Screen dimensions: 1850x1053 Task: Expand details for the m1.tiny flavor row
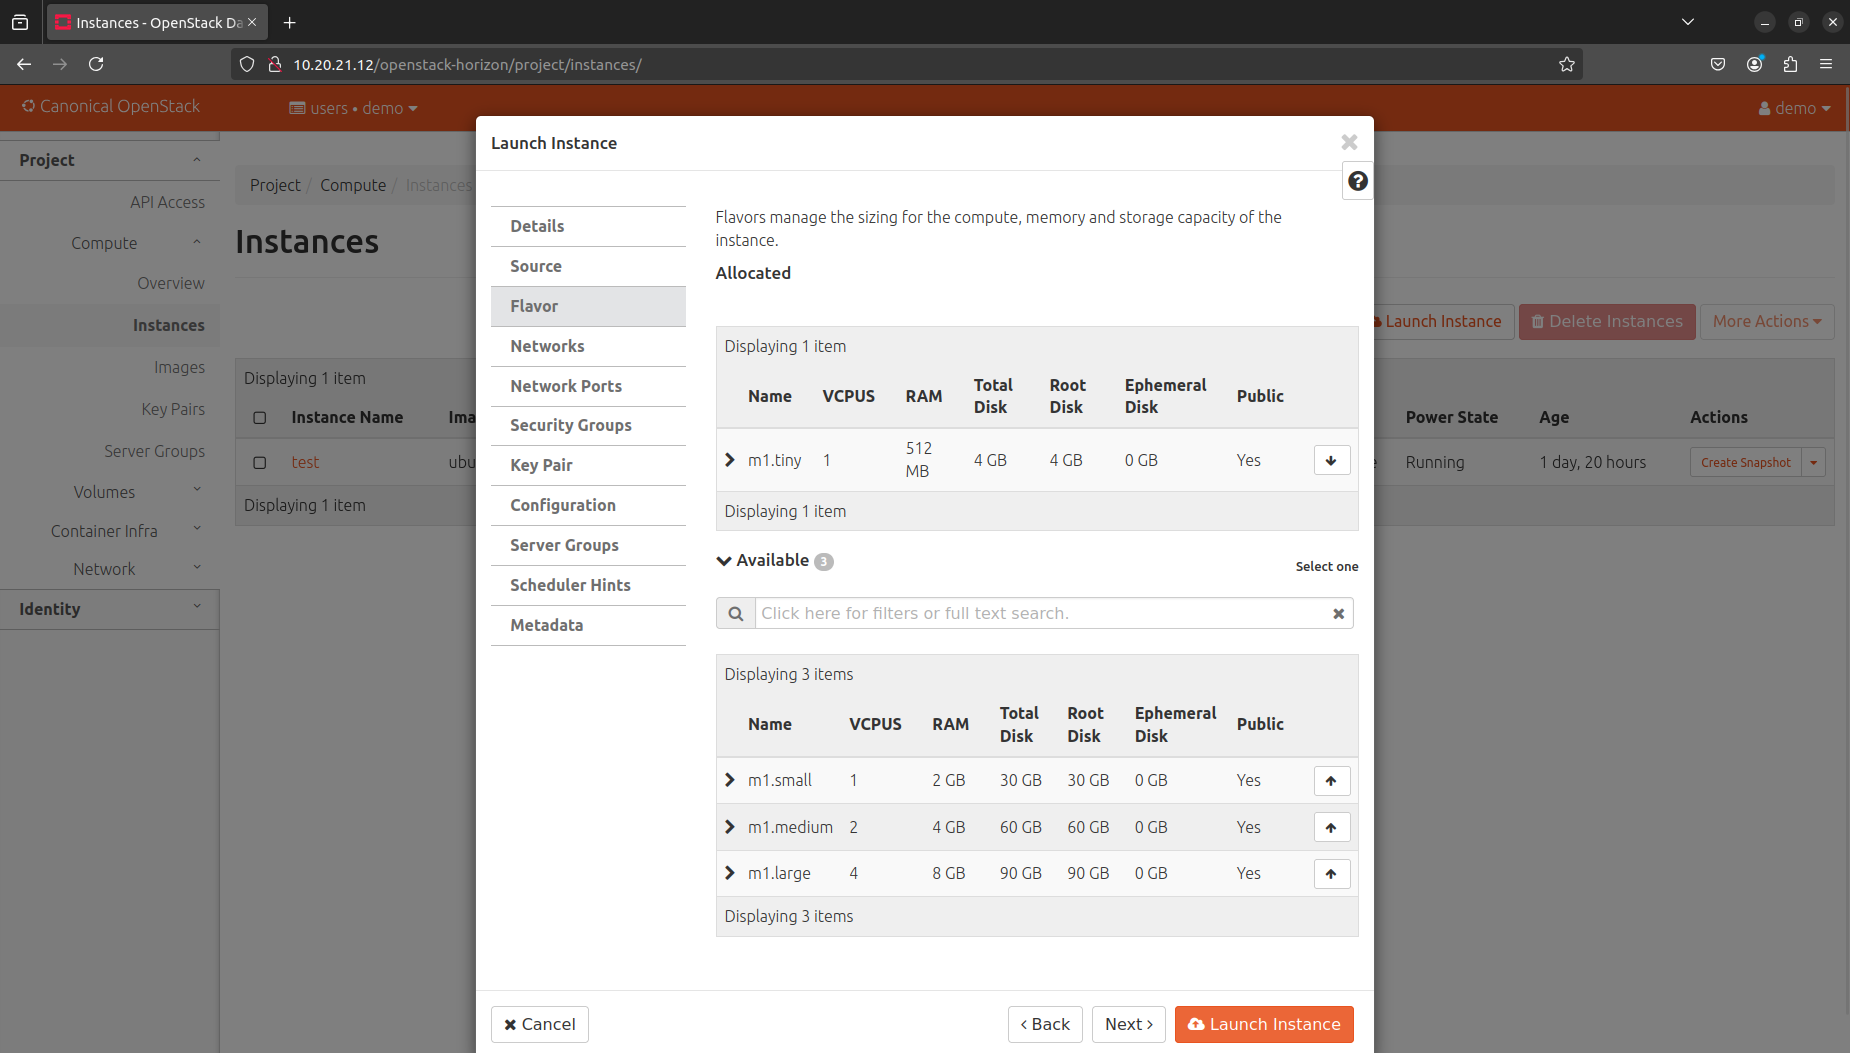[730, 460]
